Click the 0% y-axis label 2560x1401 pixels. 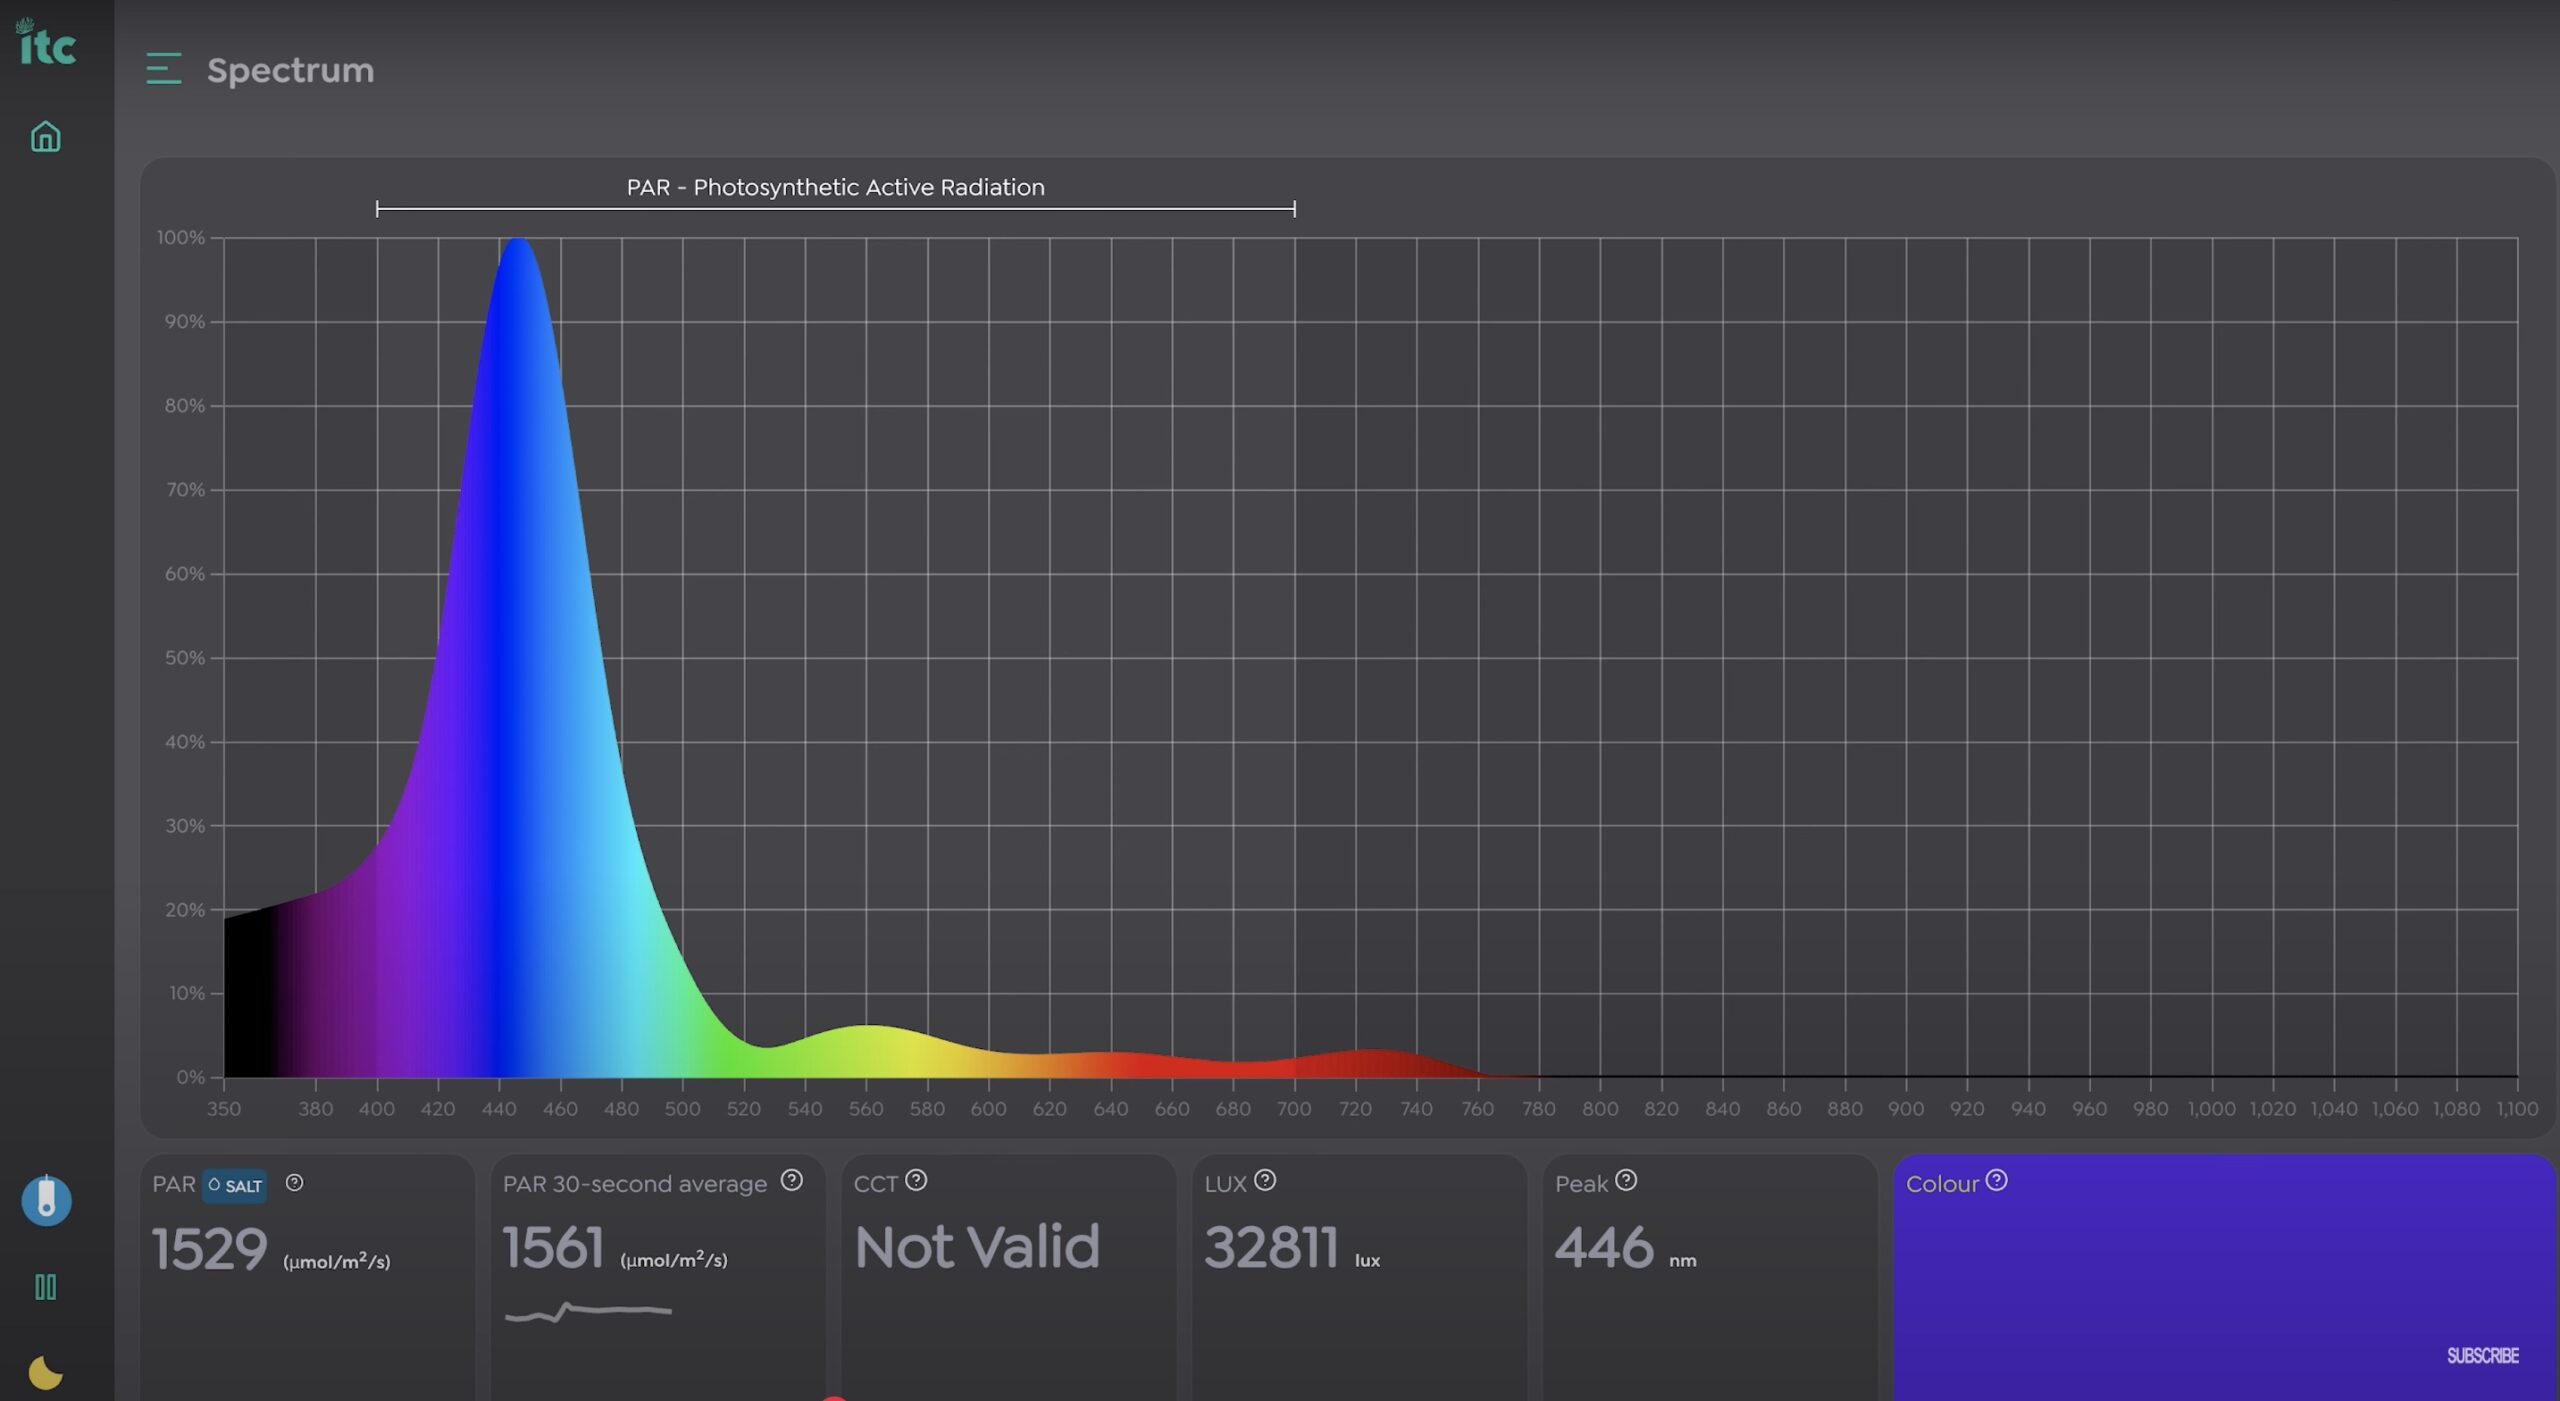tap(190, 1077)
